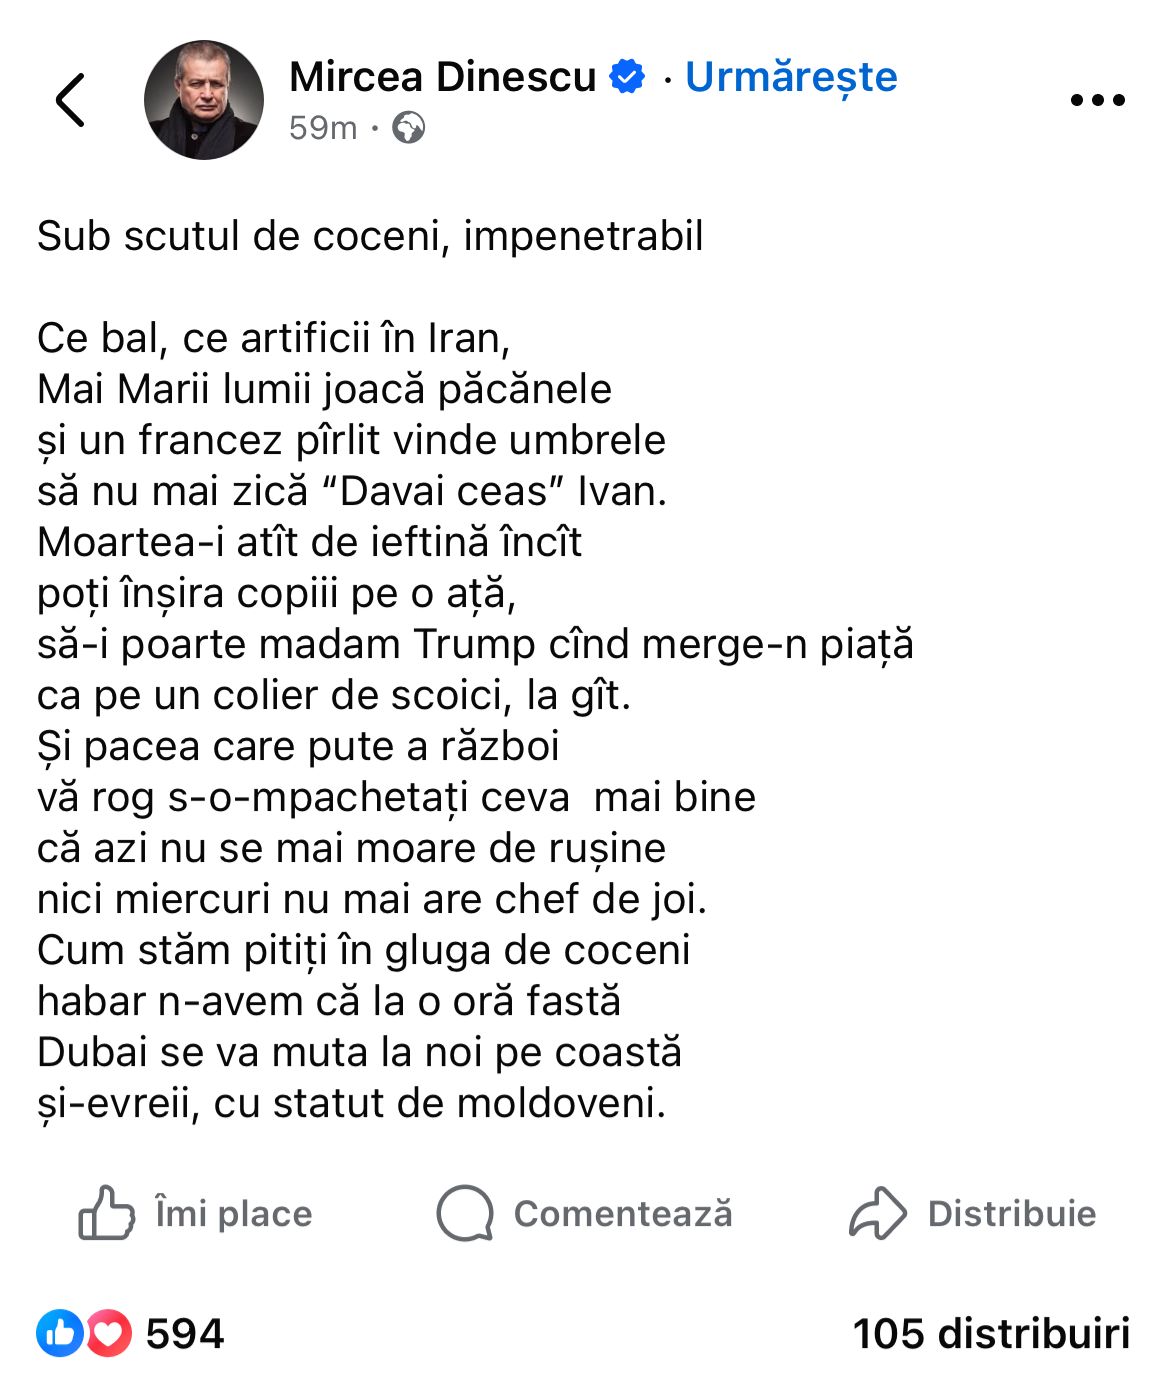Open the three-dot post options menu
1170x1379 pixels.
(x=1097, y=100)
